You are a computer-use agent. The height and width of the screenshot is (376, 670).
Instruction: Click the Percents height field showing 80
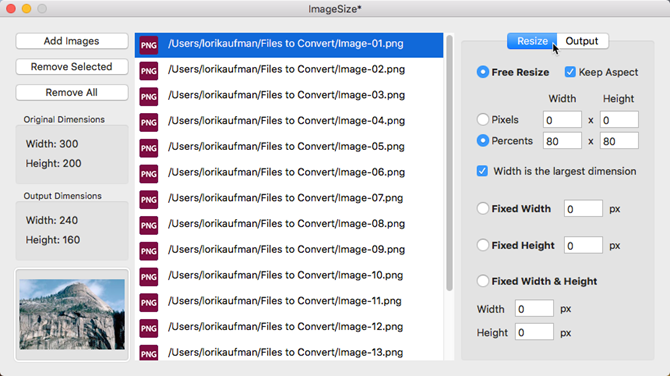(619, 141)
